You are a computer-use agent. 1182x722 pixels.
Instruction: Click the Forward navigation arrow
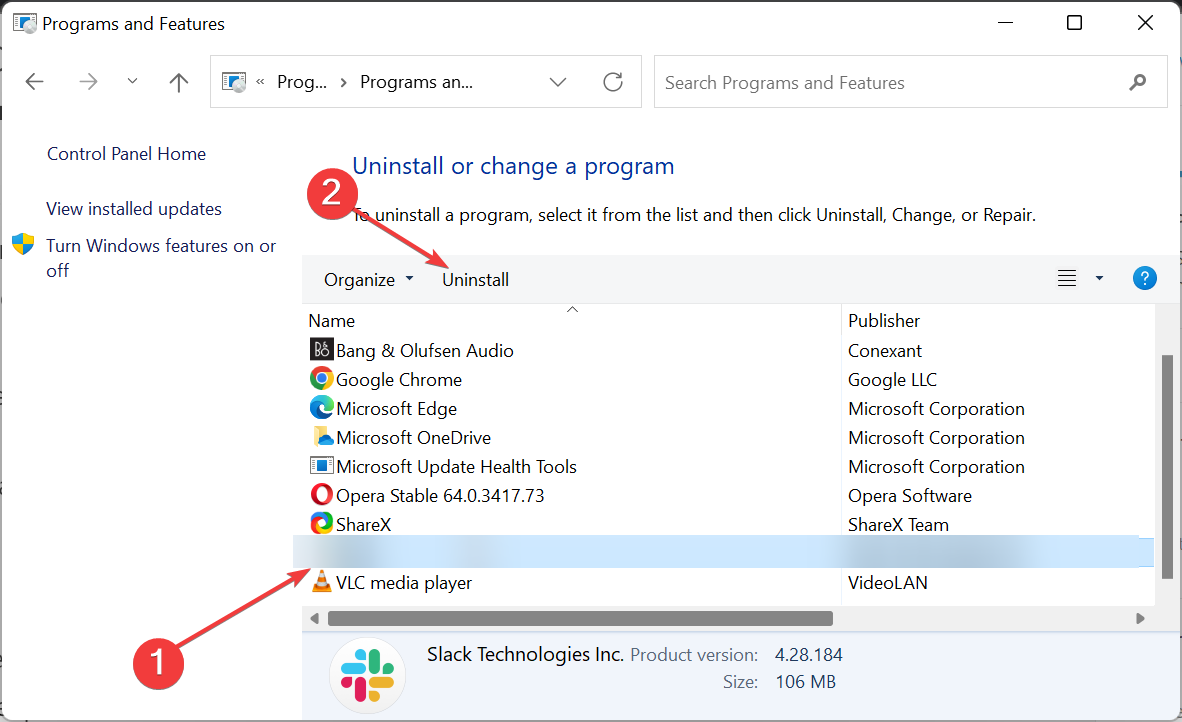coord(88,81)
